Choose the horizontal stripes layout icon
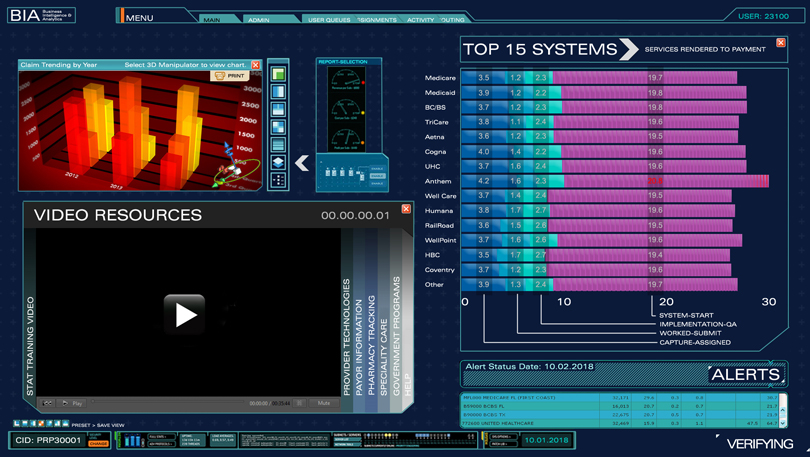The height and width of the screenshot is (457, 810). pos(278,145)
